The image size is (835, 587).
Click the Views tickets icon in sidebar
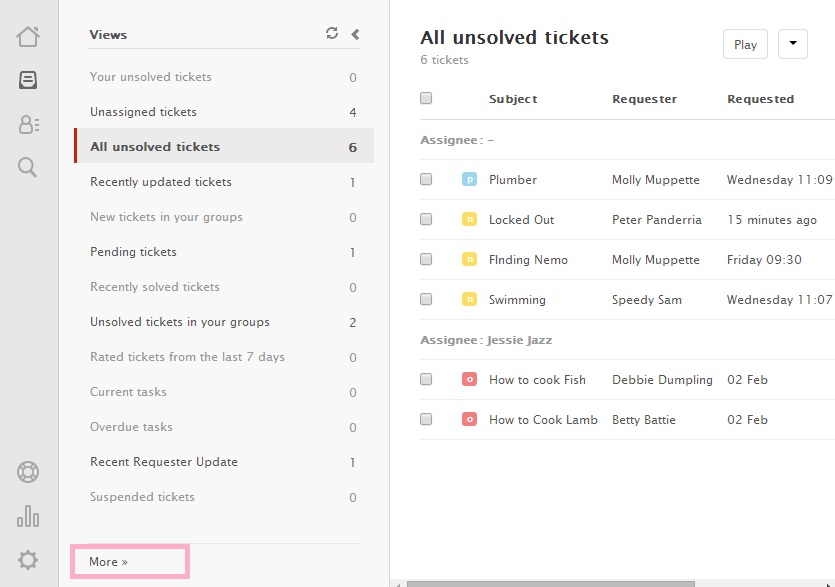coord(28,80)
